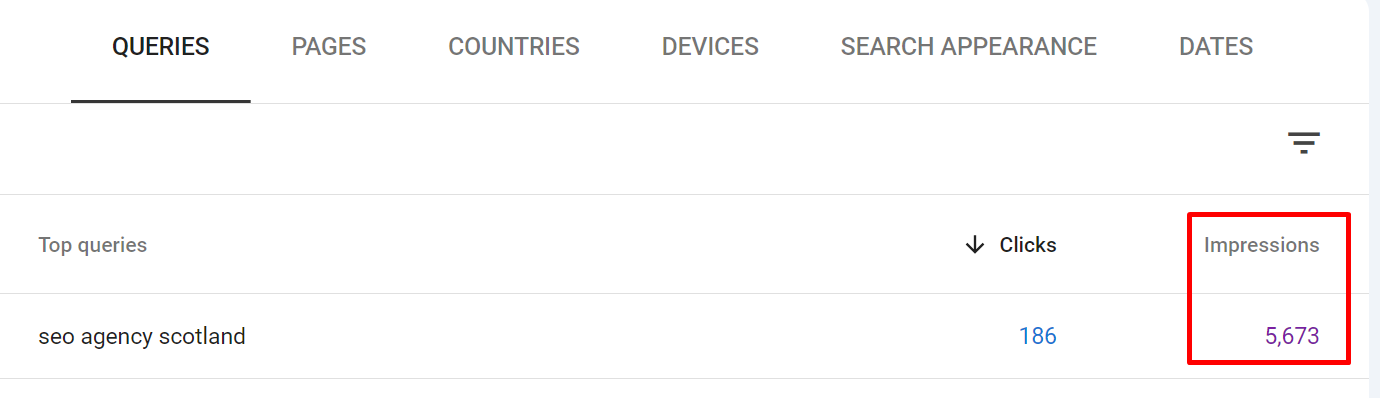Viewport: 1380px width, 398px height.
Task: Click the 186 clicks value
Action: (x=1038, y=336)
